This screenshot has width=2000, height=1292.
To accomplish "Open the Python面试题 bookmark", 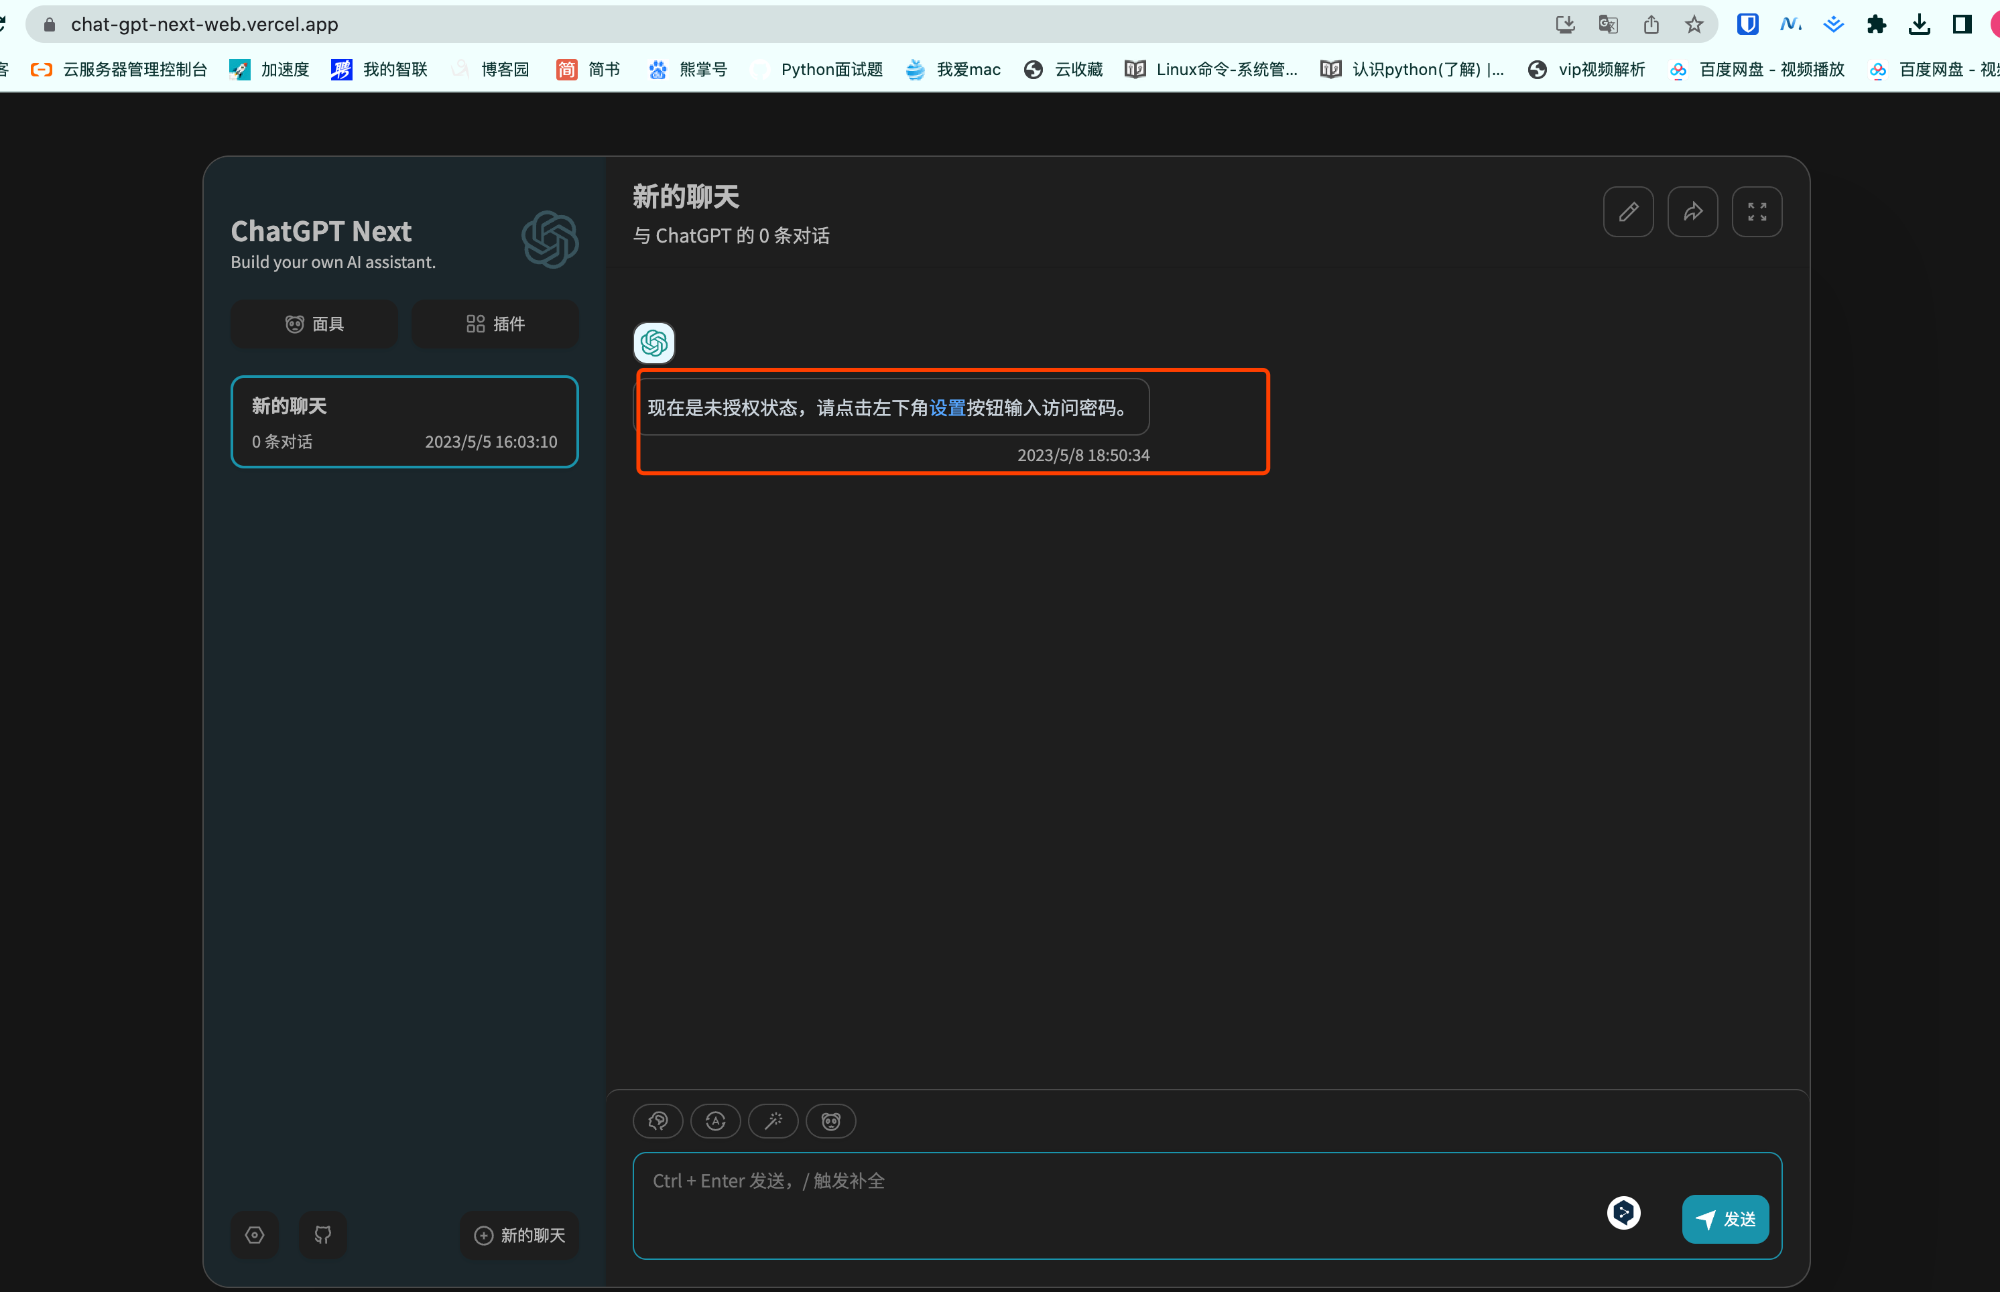I will click(x=818, y=69).
